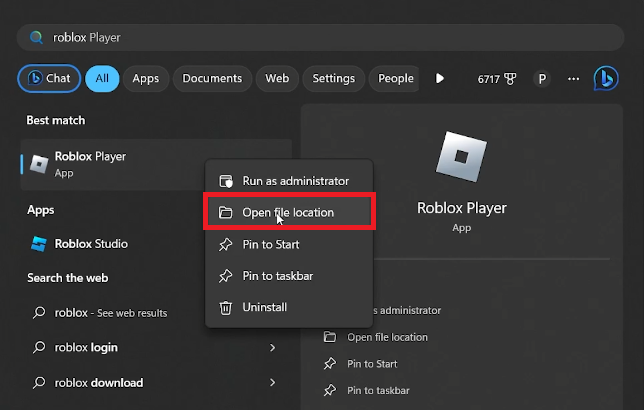Switch to the Apps filter tab
This screenshot has width=644, height=410.
click(146, 79)
